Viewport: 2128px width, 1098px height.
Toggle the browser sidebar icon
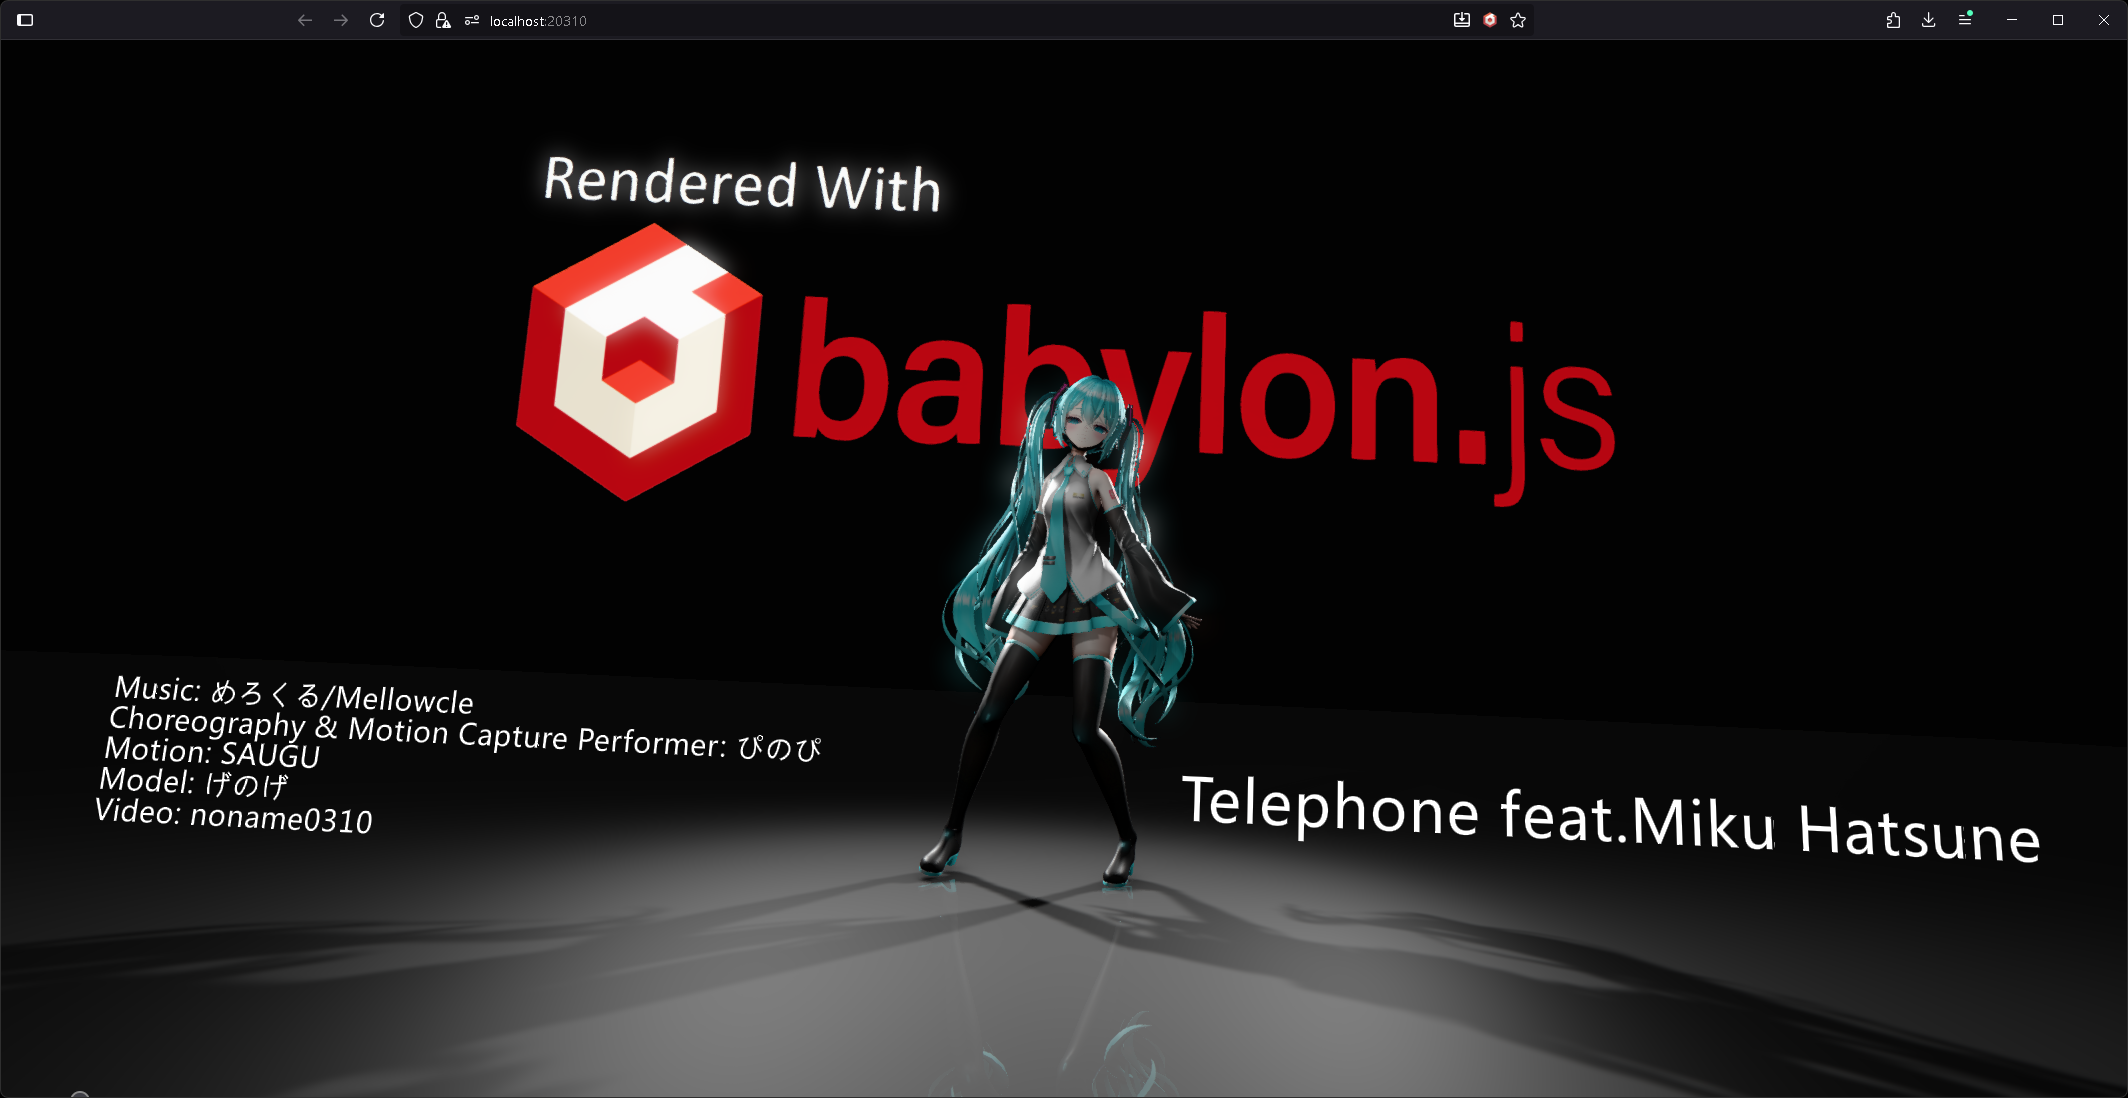(26, 20)
